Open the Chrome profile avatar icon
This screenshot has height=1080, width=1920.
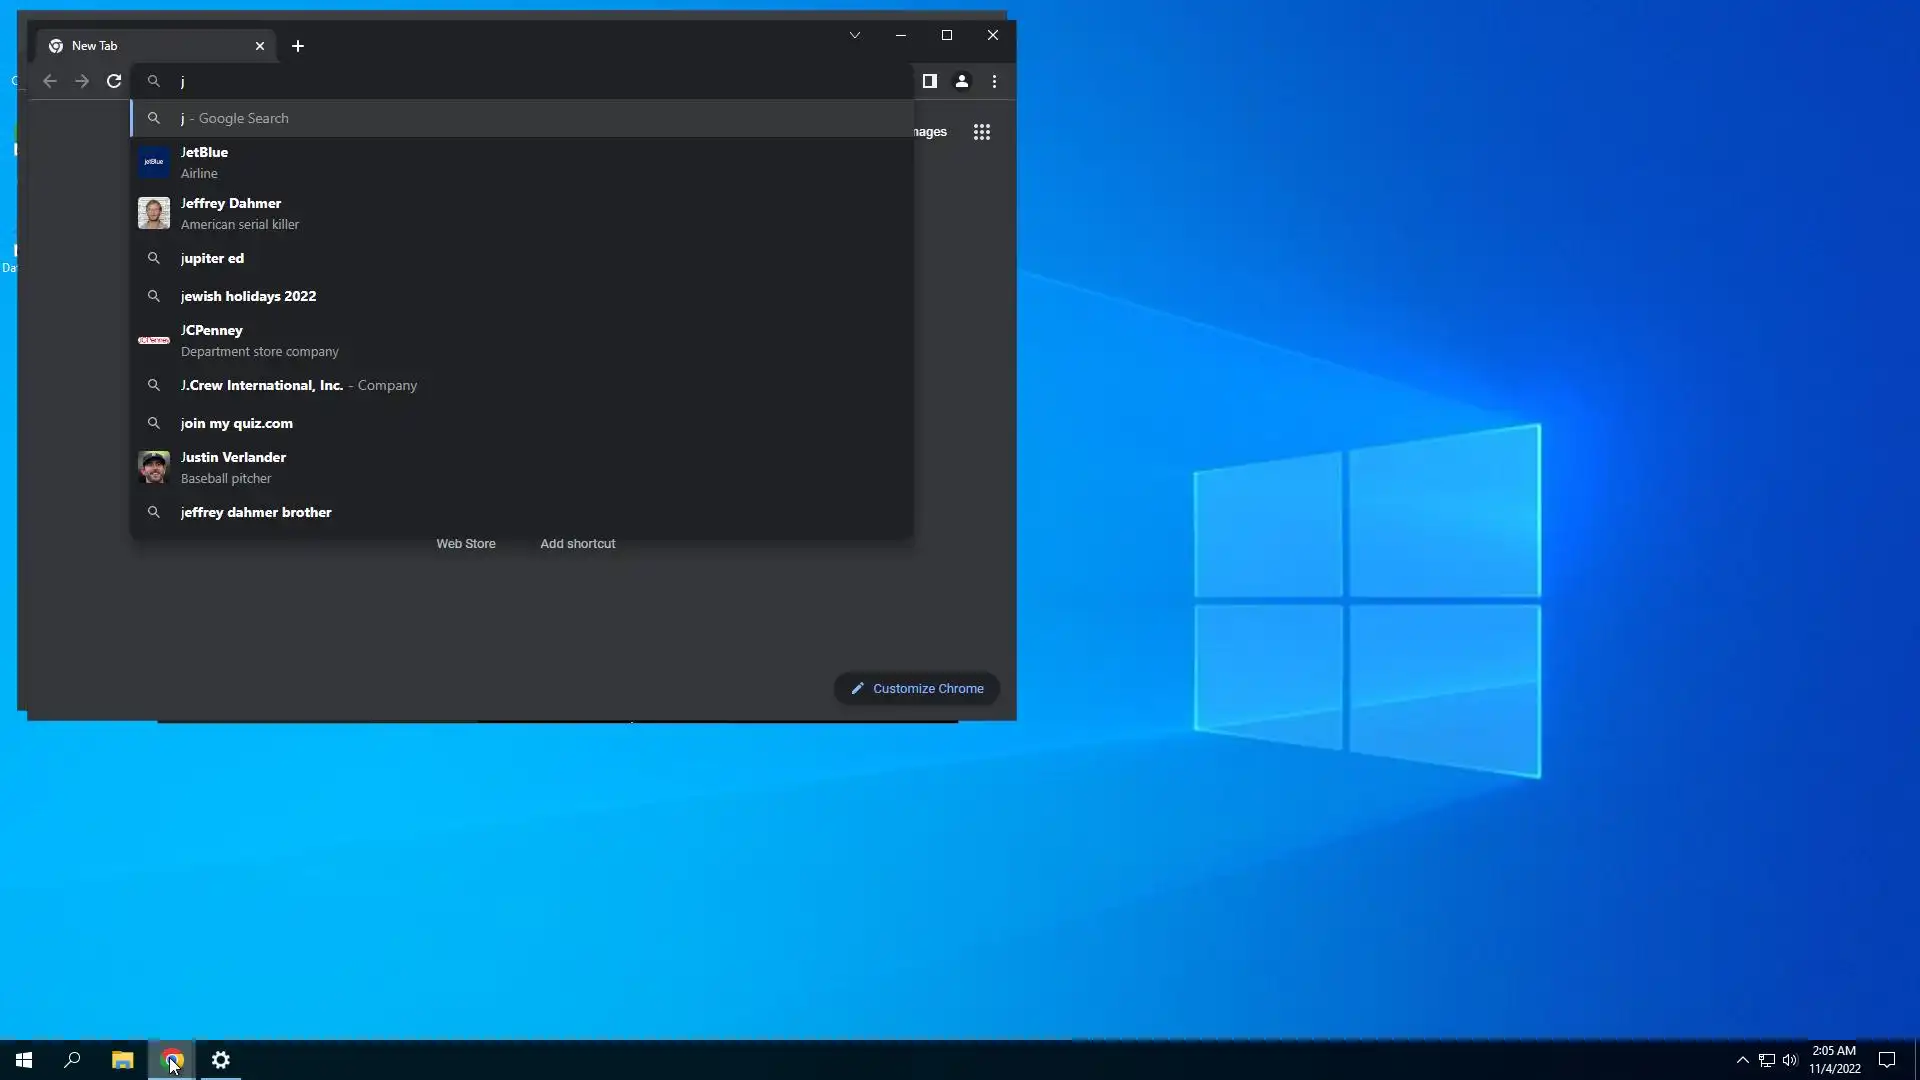coord(961,81)
